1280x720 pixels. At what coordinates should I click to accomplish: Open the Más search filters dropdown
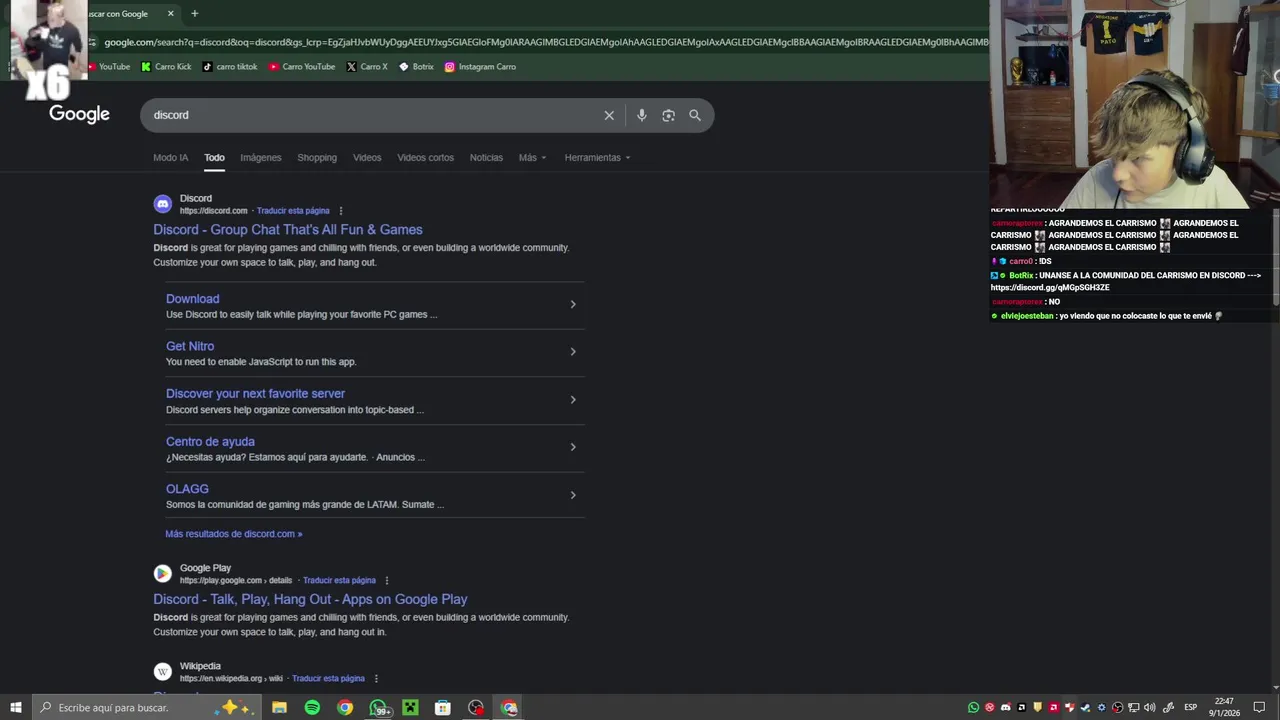(532, 158)
